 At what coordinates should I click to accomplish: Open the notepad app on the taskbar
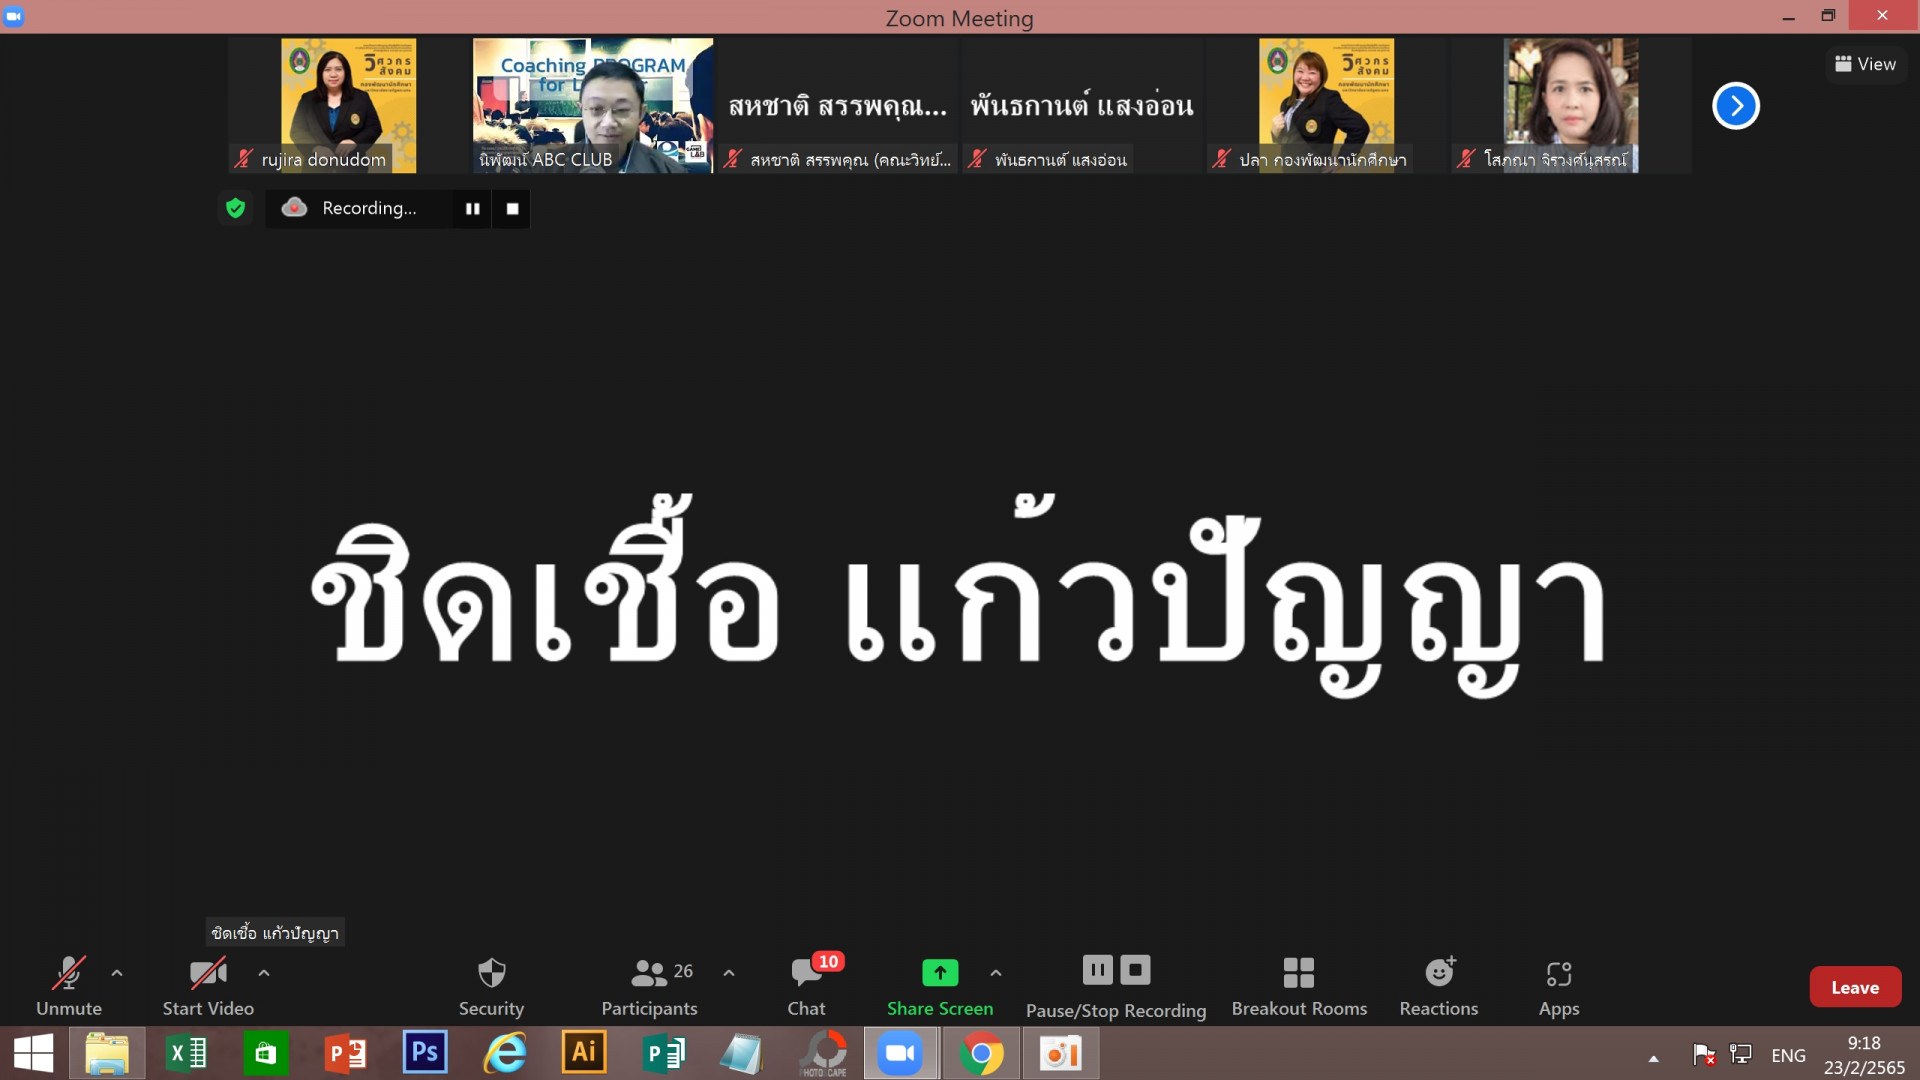point(742,1053)
